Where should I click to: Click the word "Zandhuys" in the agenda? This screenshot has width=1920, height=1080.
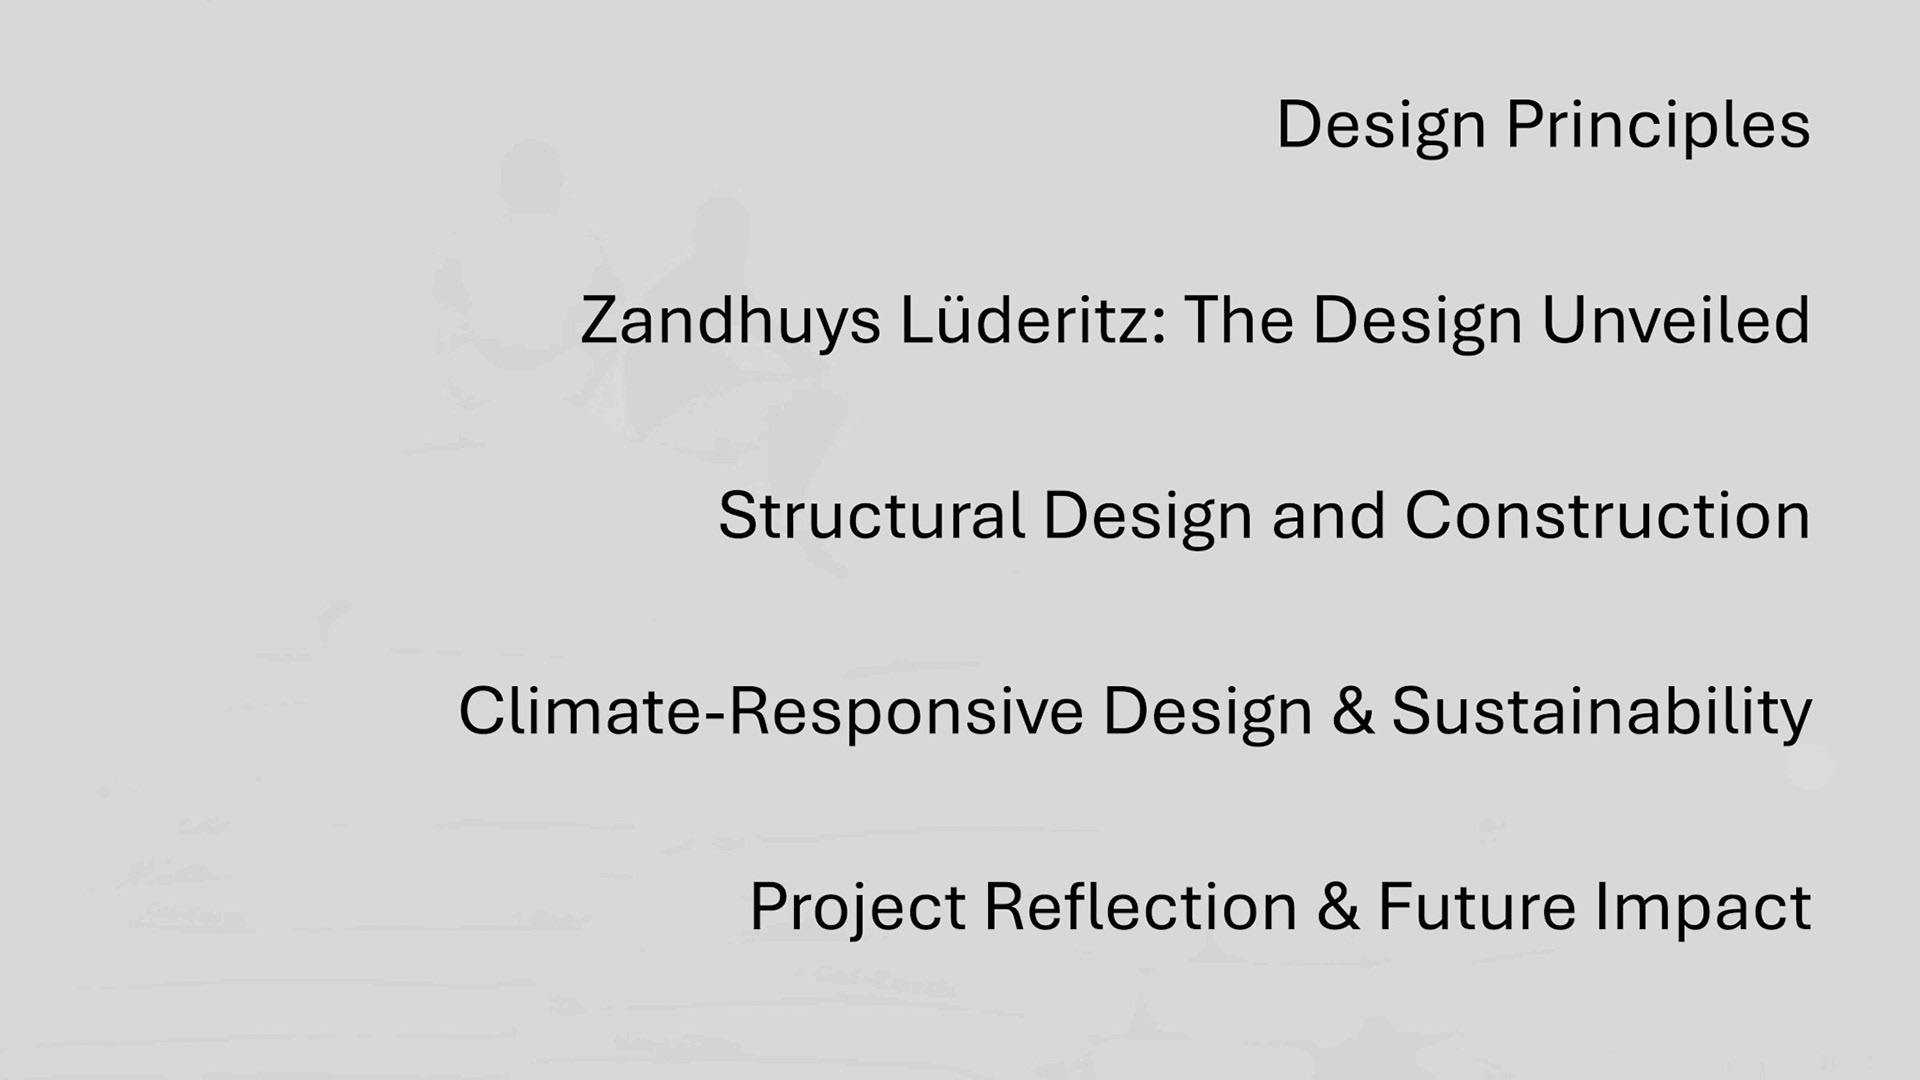point(730,321)
